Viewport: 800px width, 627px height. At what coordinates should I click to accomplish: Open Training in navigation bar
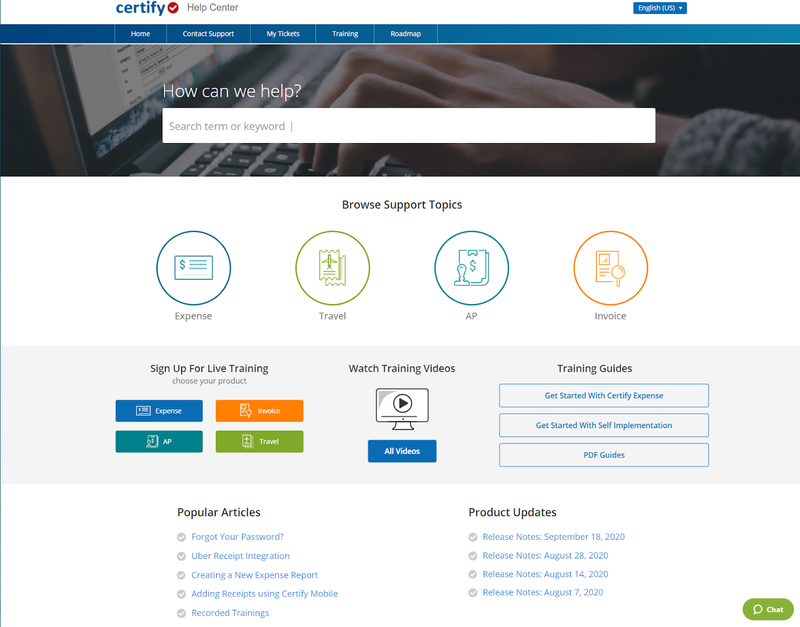(x=345, y=34)
